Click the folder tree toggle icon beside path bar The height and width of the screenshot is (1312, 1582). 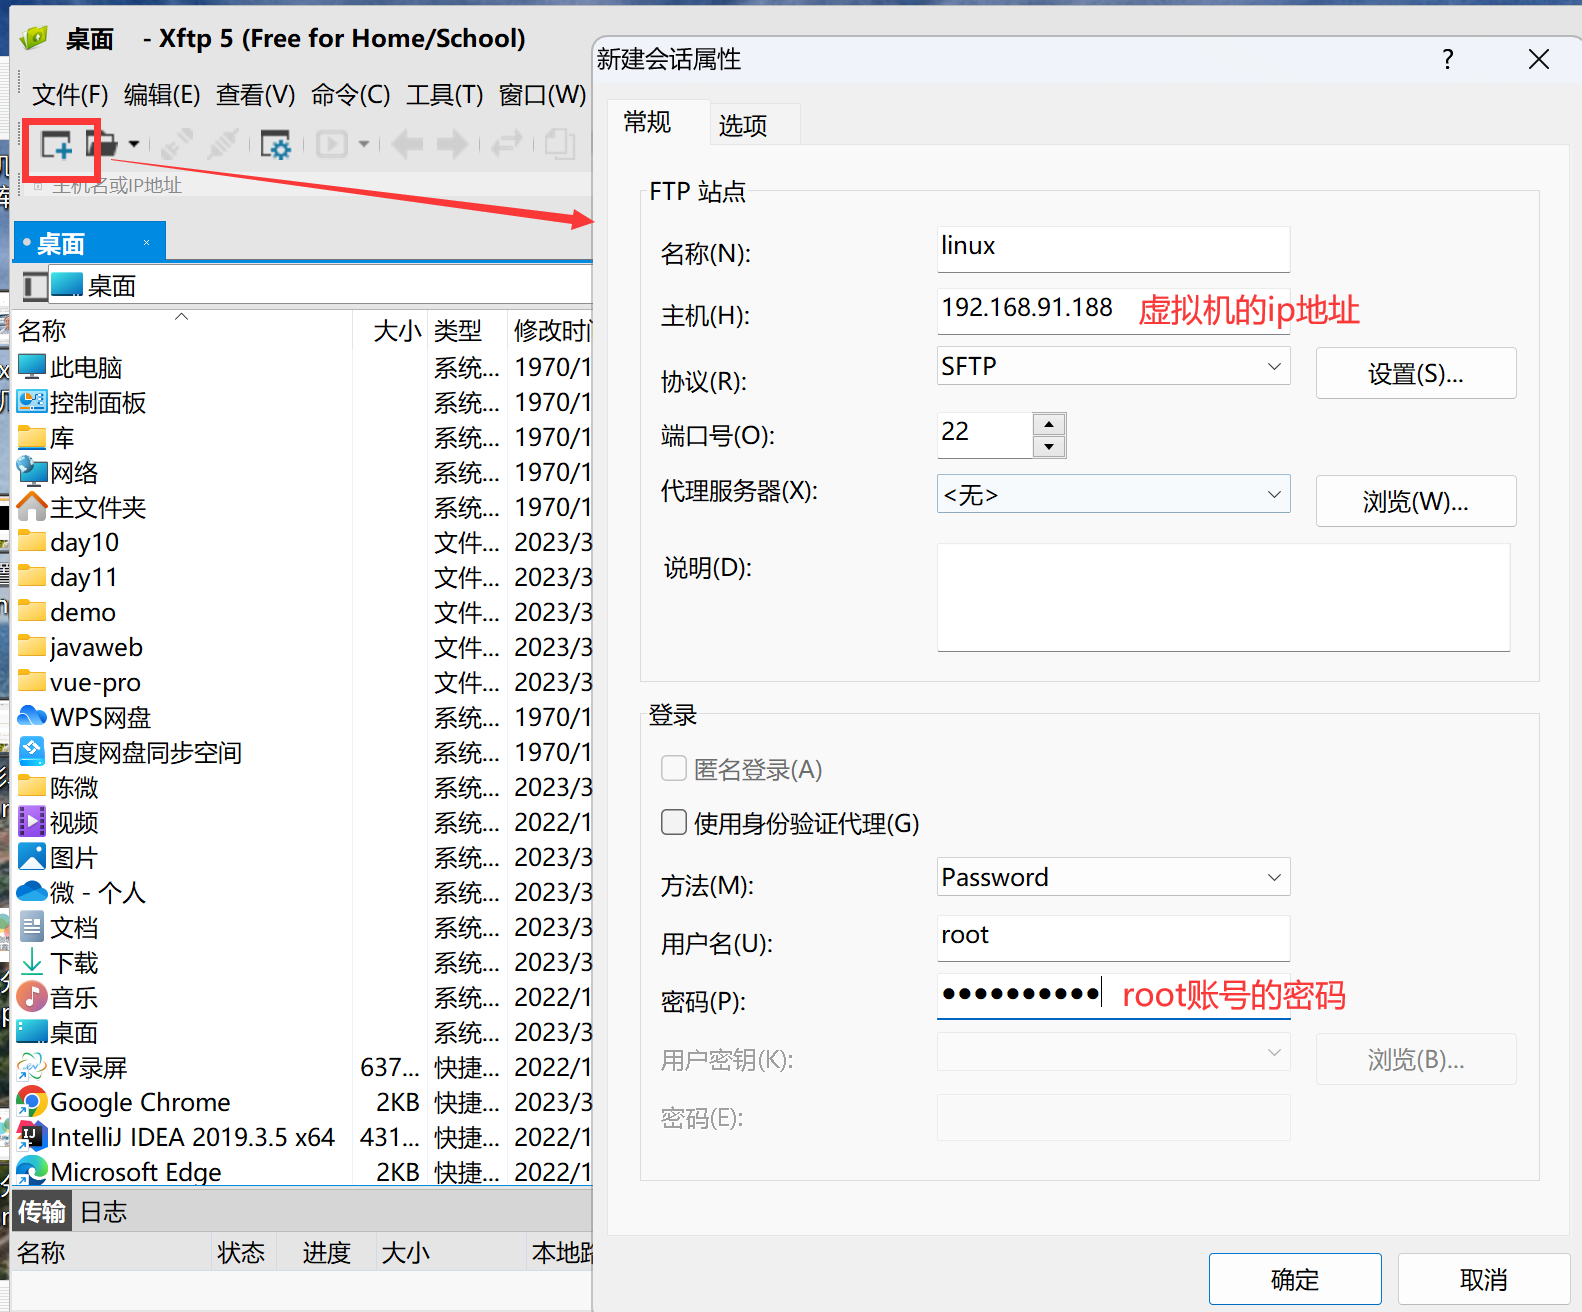pos(35,286)
